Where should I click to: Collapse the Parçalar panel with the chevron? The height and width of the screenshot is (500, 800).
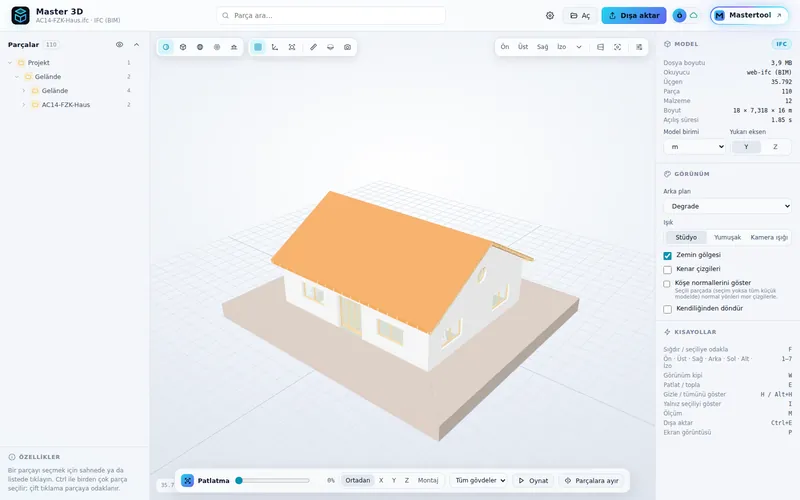pyautogui.click(x=136, y=44)
